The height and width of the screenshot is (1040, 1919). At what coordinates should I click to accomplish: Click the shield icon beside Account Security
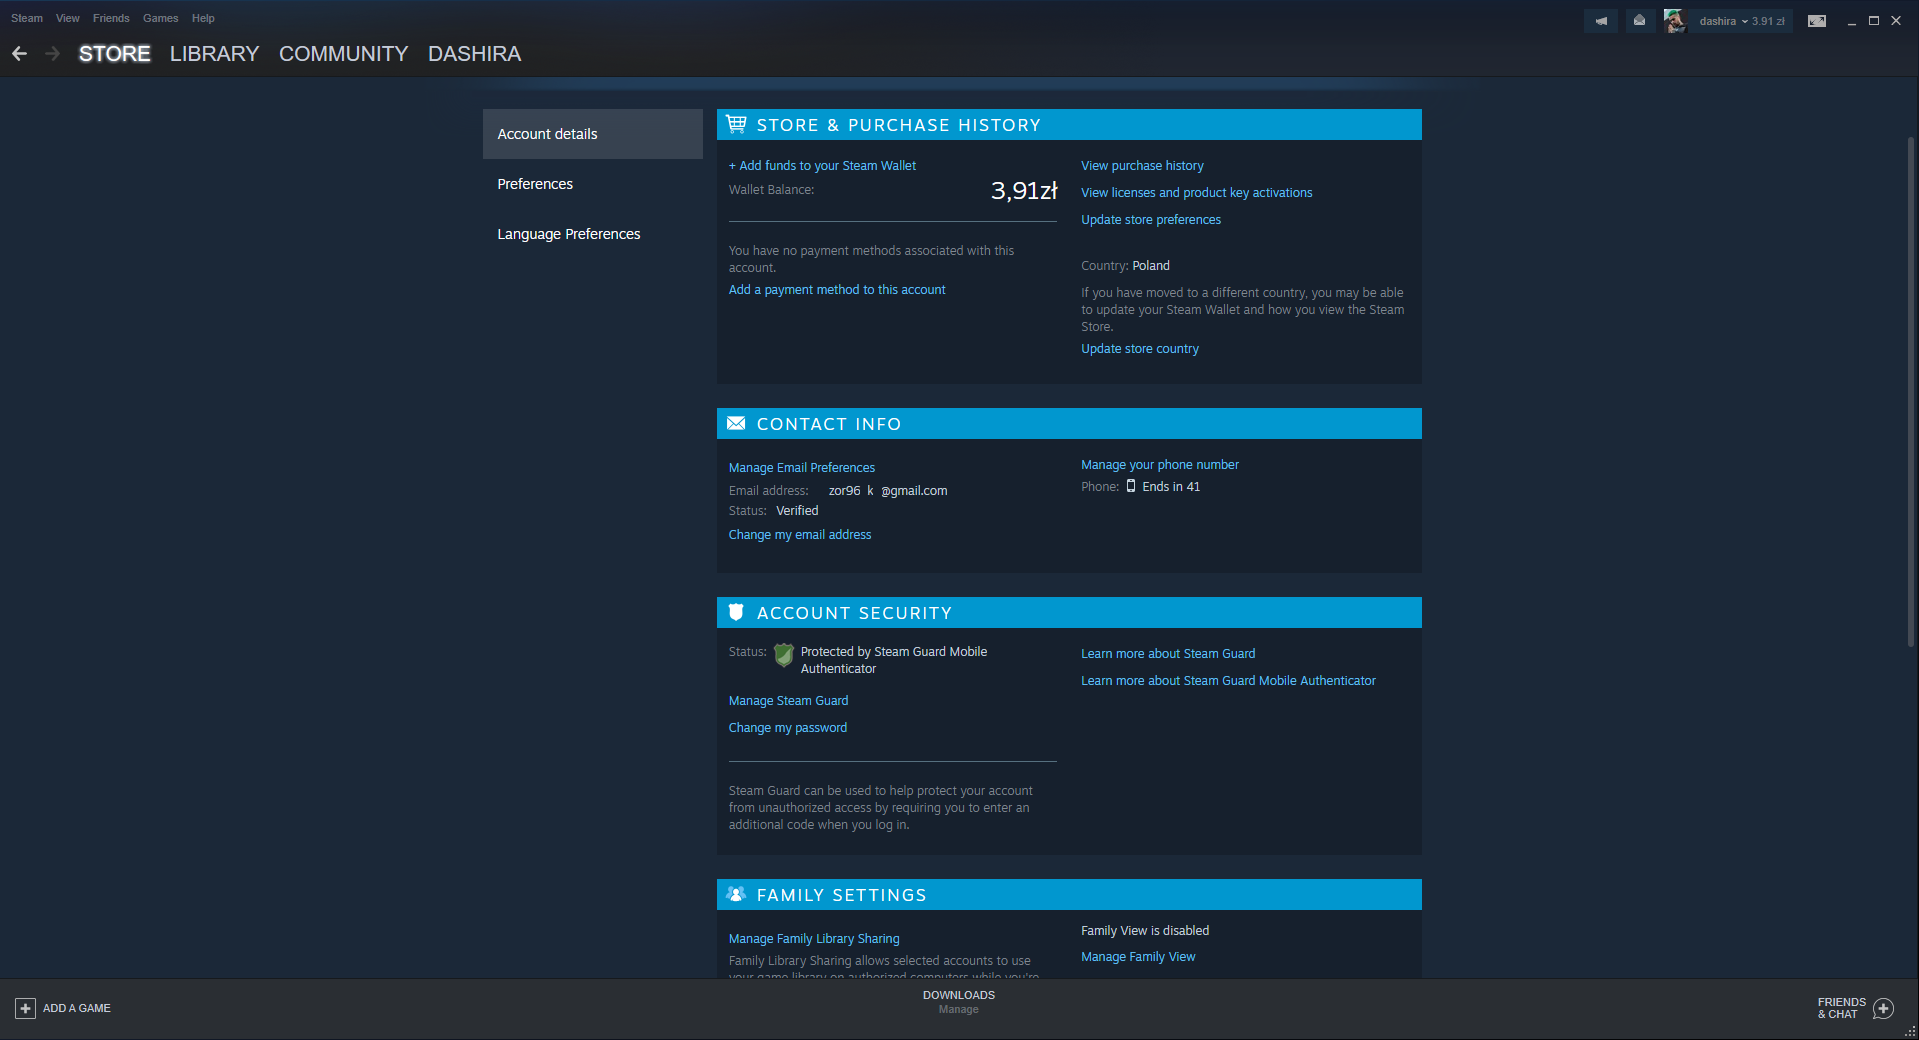point(736,612)
